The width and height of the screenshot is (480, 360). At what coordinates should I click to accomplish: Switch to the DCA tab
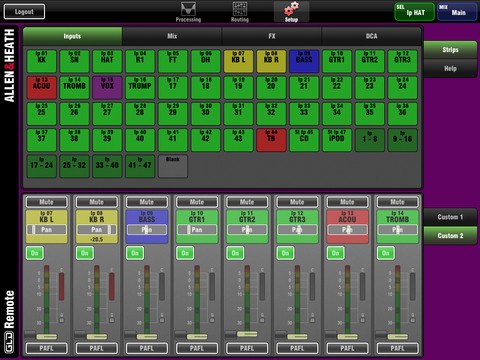coord(371,36)
